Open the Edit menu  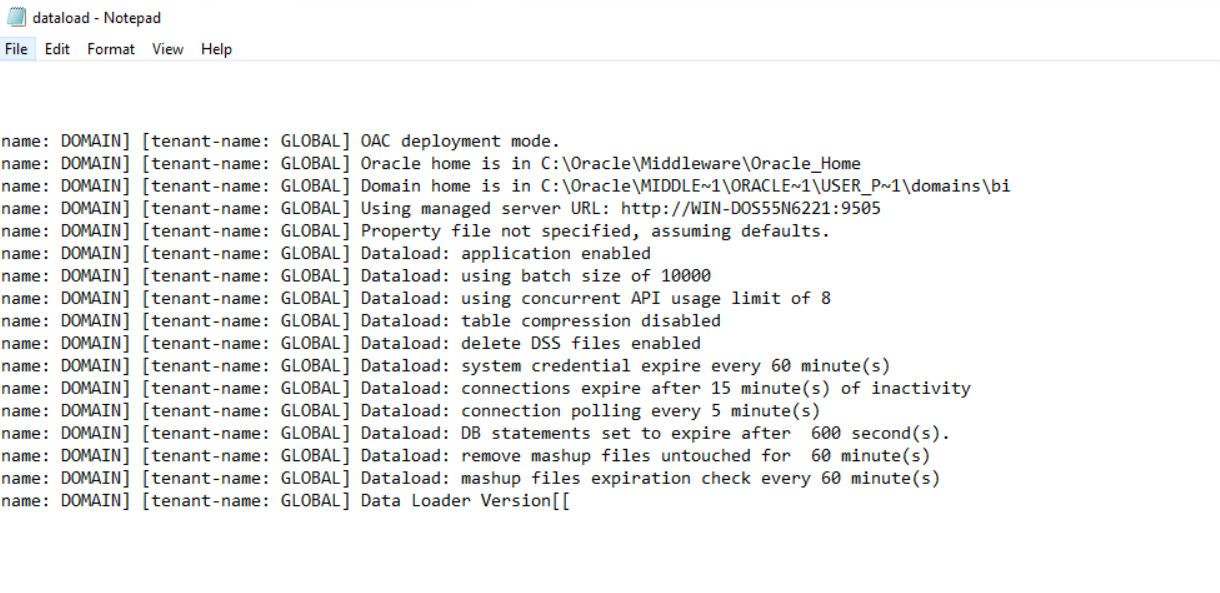57,49
